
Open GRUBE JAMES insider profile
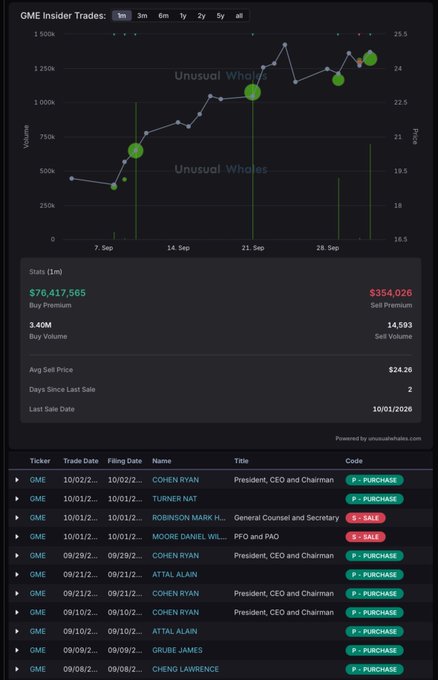177,650
